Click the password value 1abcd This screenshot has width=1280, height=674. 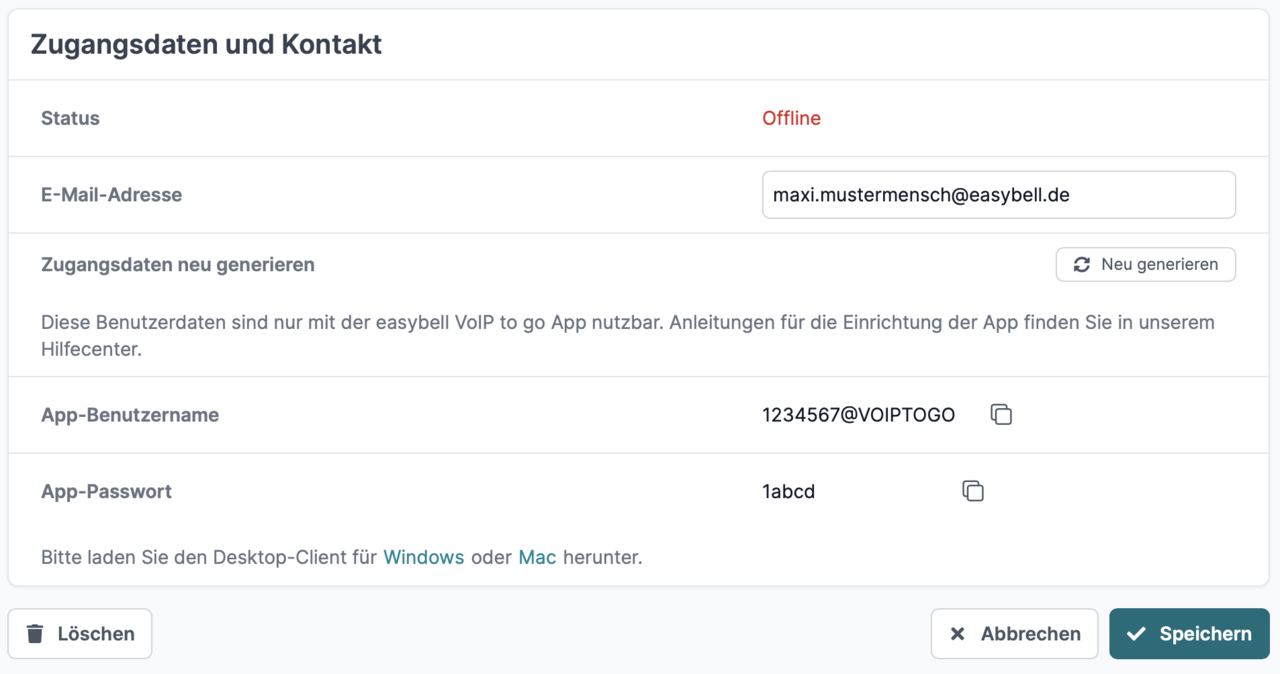pos(788,492)
